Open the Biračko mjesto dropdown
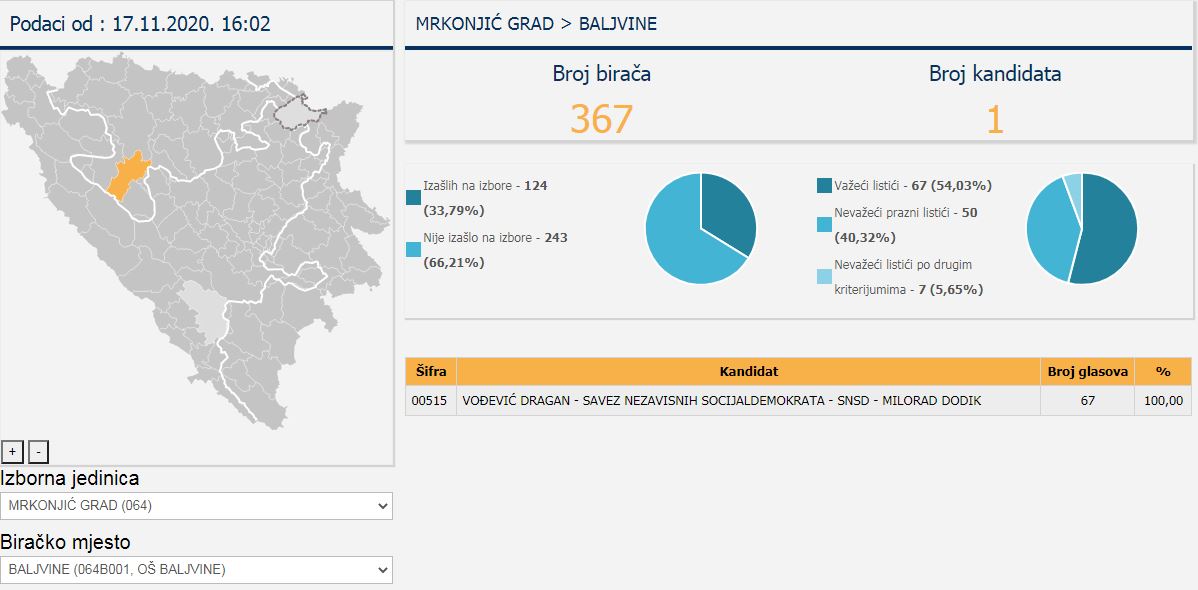 pos(196,570)
